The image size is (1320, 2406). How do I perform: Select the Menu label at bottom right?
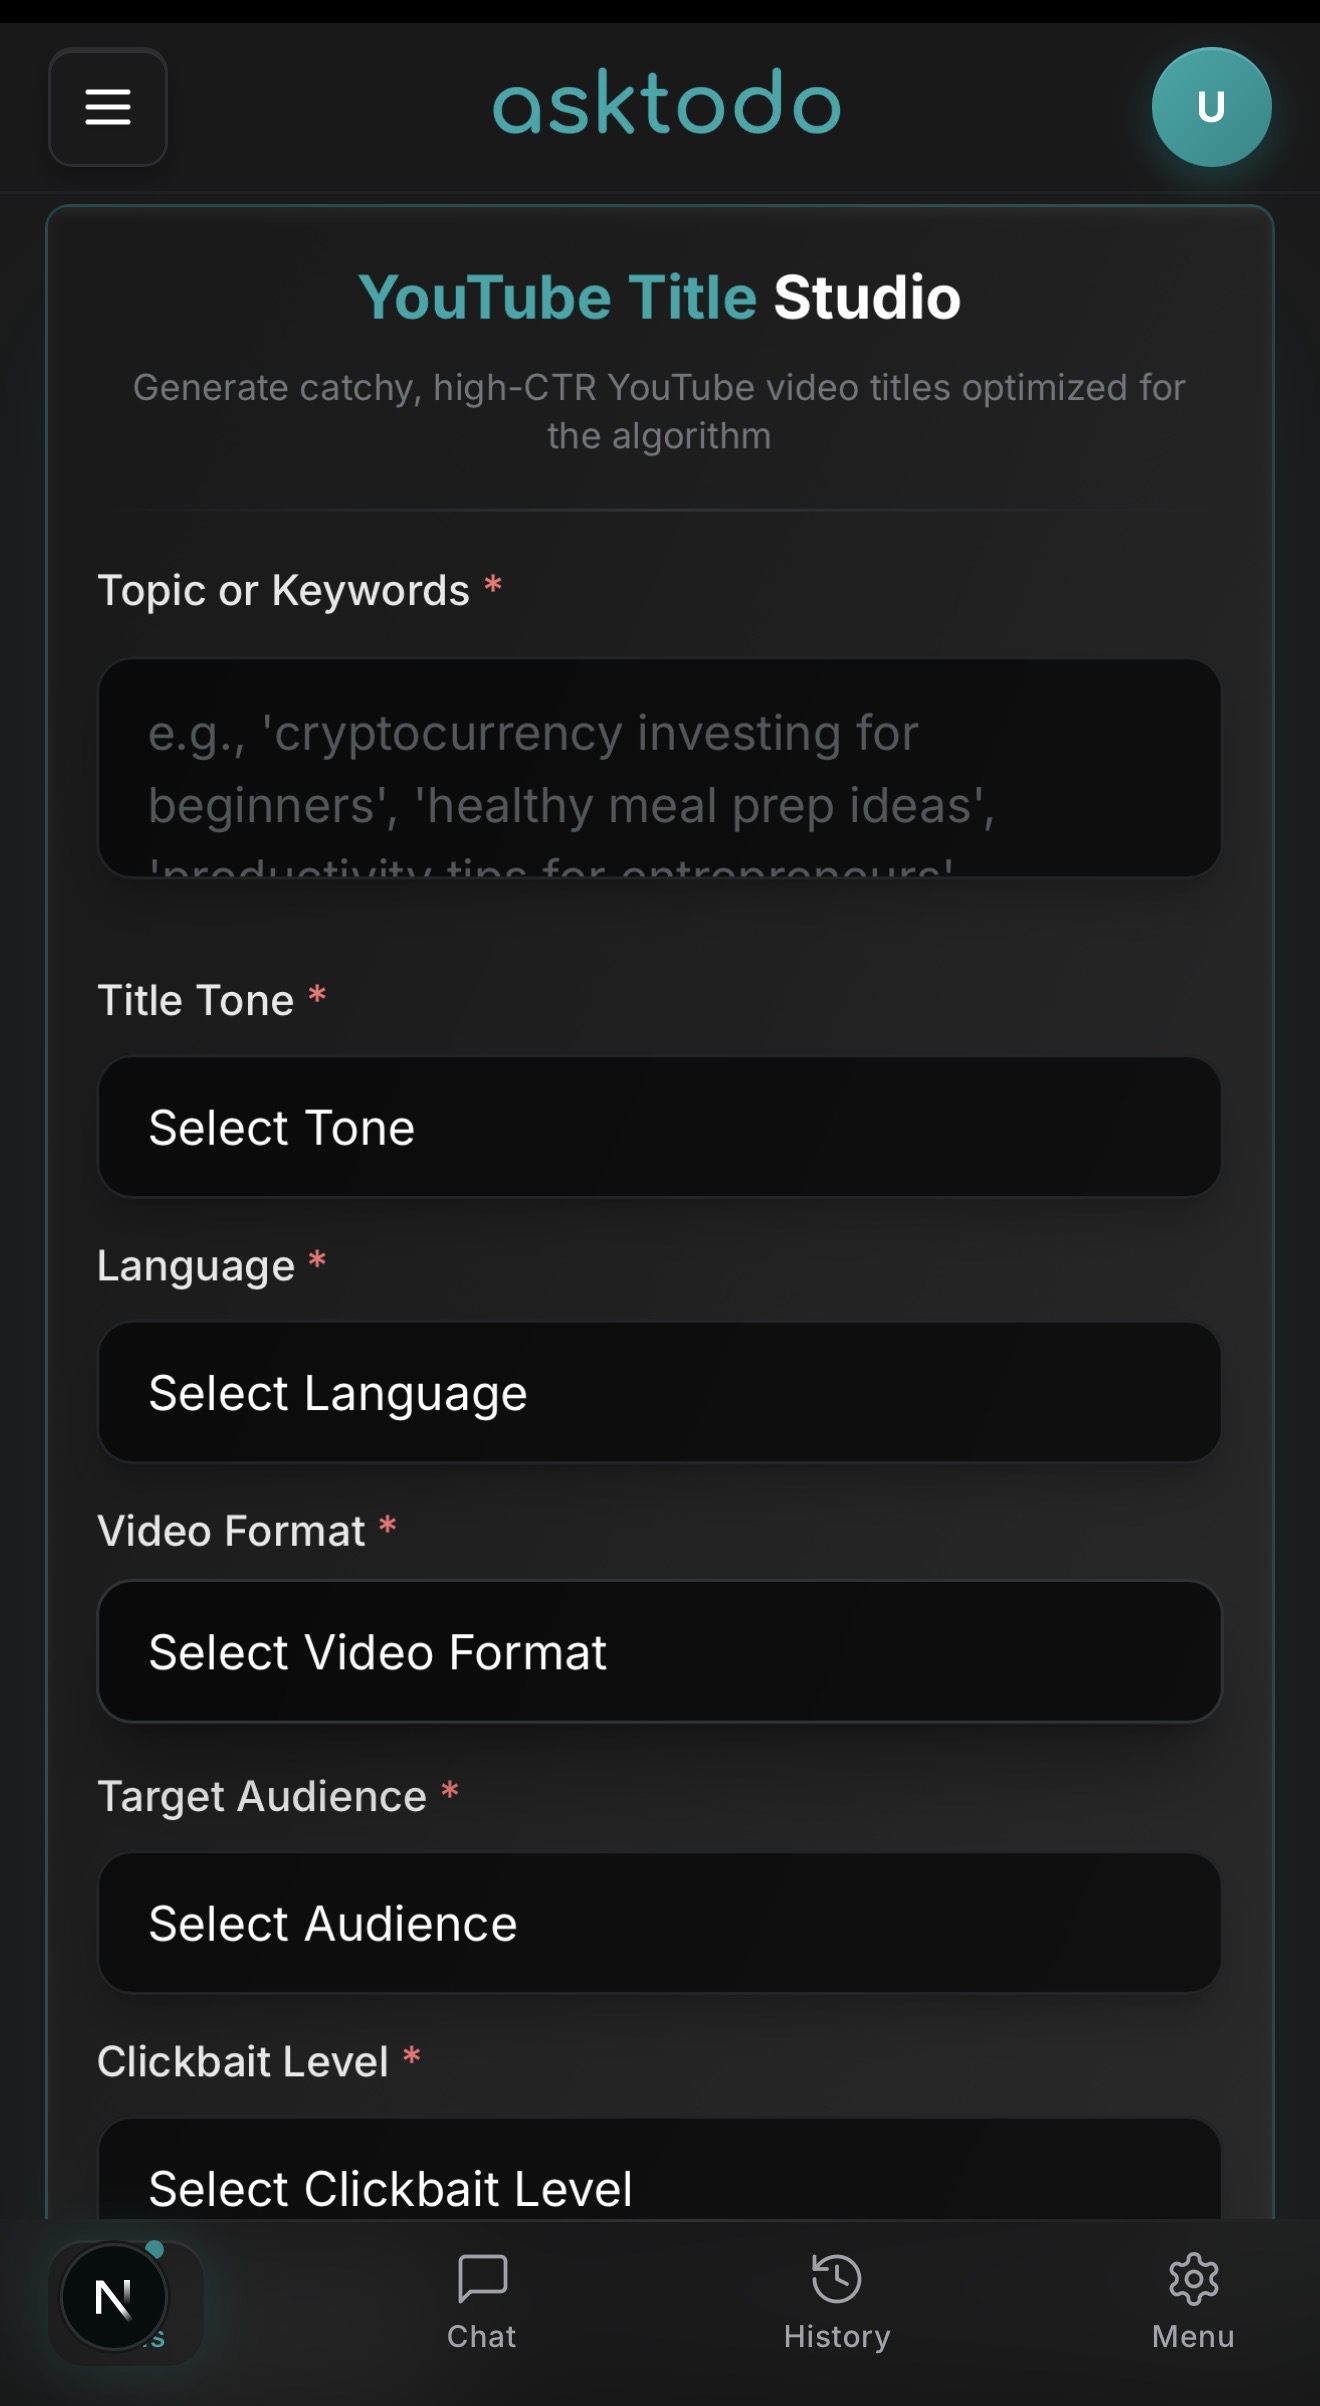point(1193,2334)
